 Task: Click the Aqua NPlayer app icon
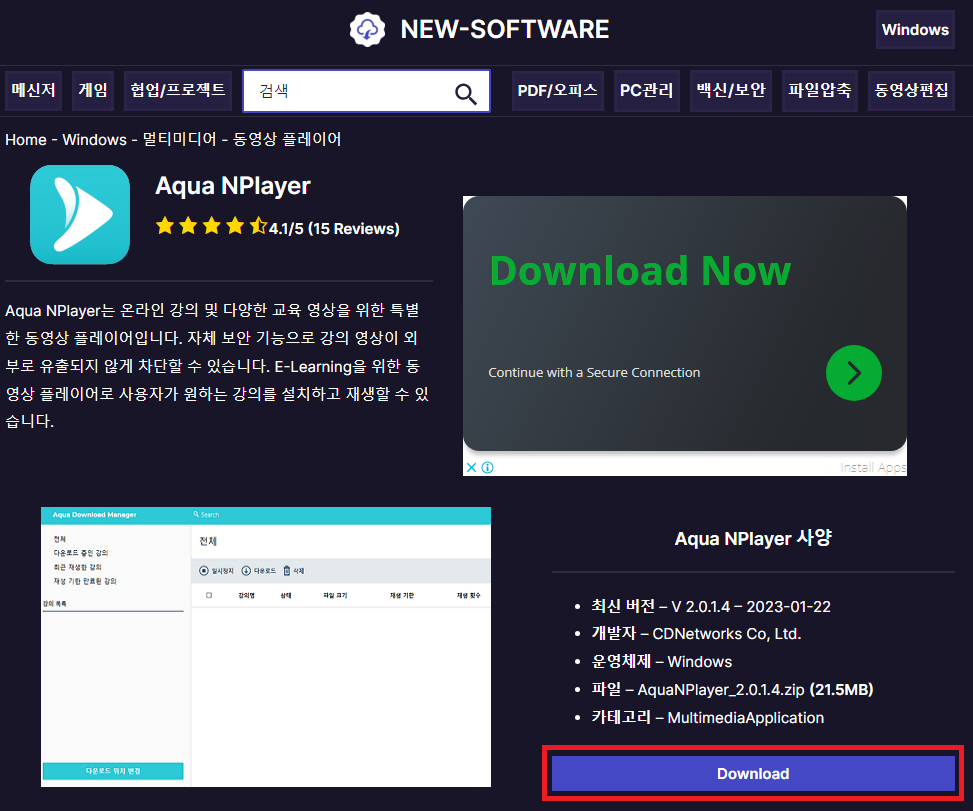[80, 215]
